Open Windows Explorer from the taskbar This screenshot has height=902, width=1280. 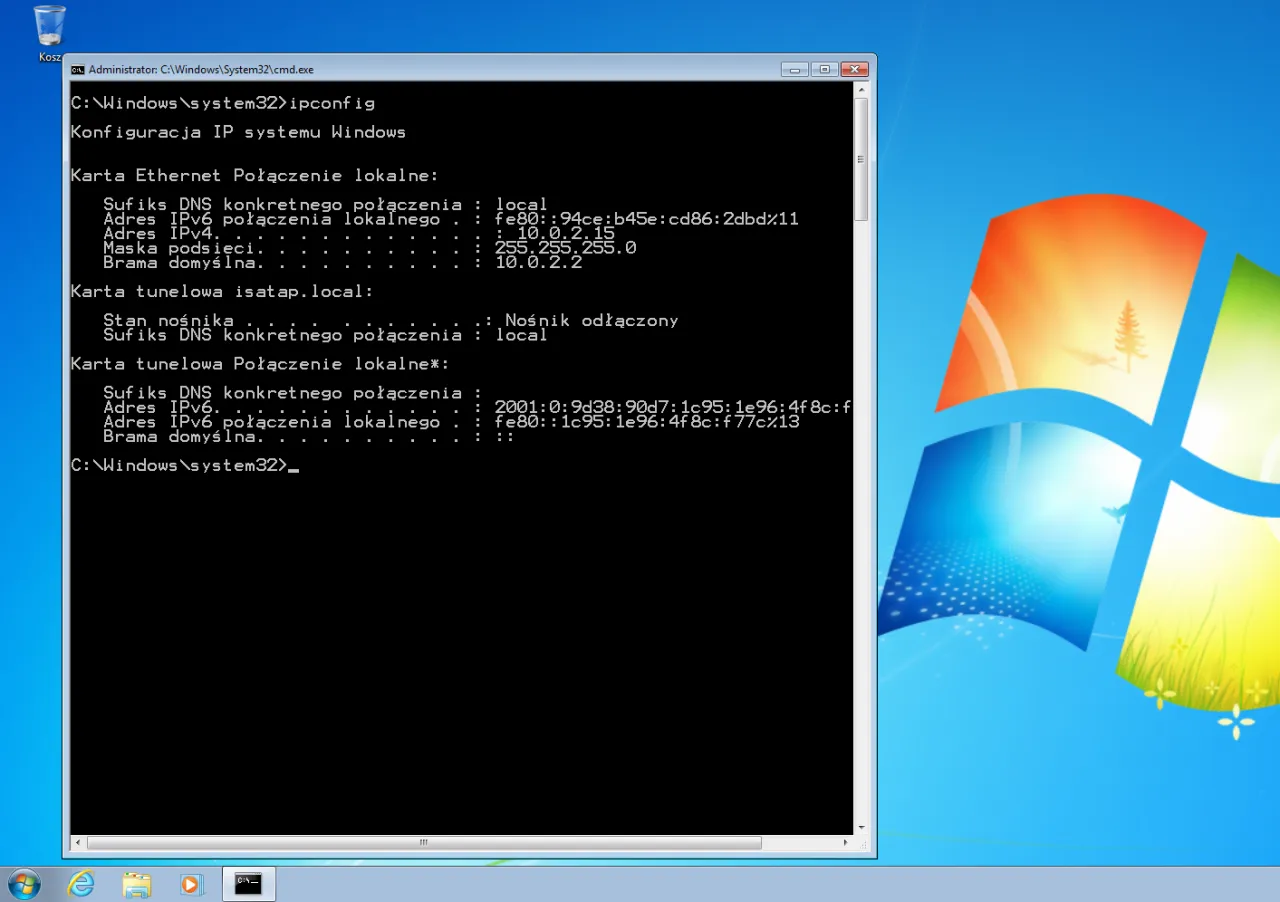pyautogui.click(x=137, y=883)
